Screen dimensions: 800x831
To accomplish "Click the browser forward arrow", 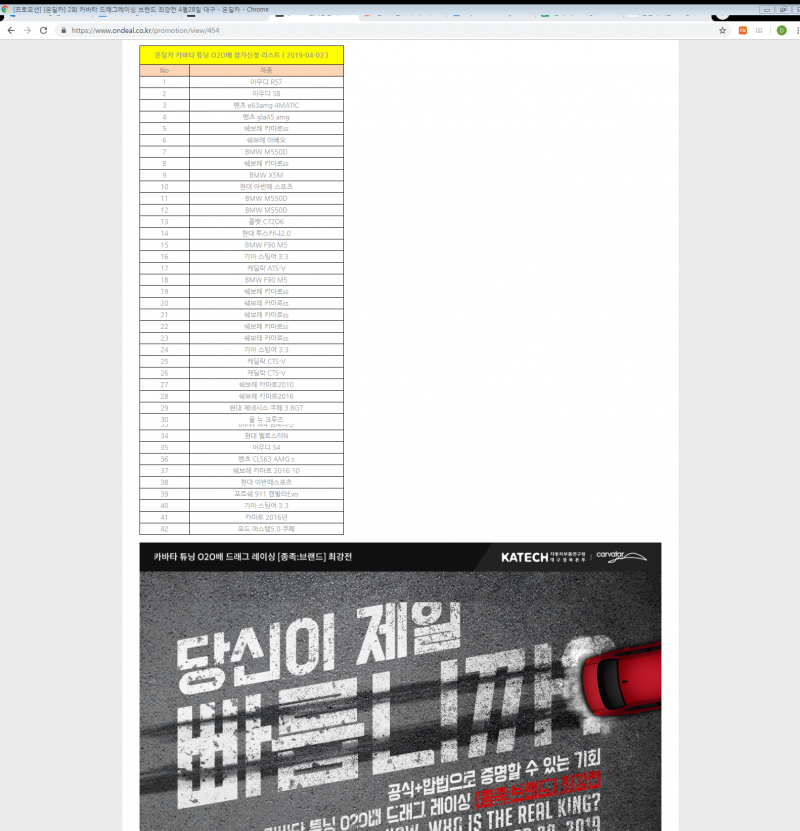I will (28, 31).
